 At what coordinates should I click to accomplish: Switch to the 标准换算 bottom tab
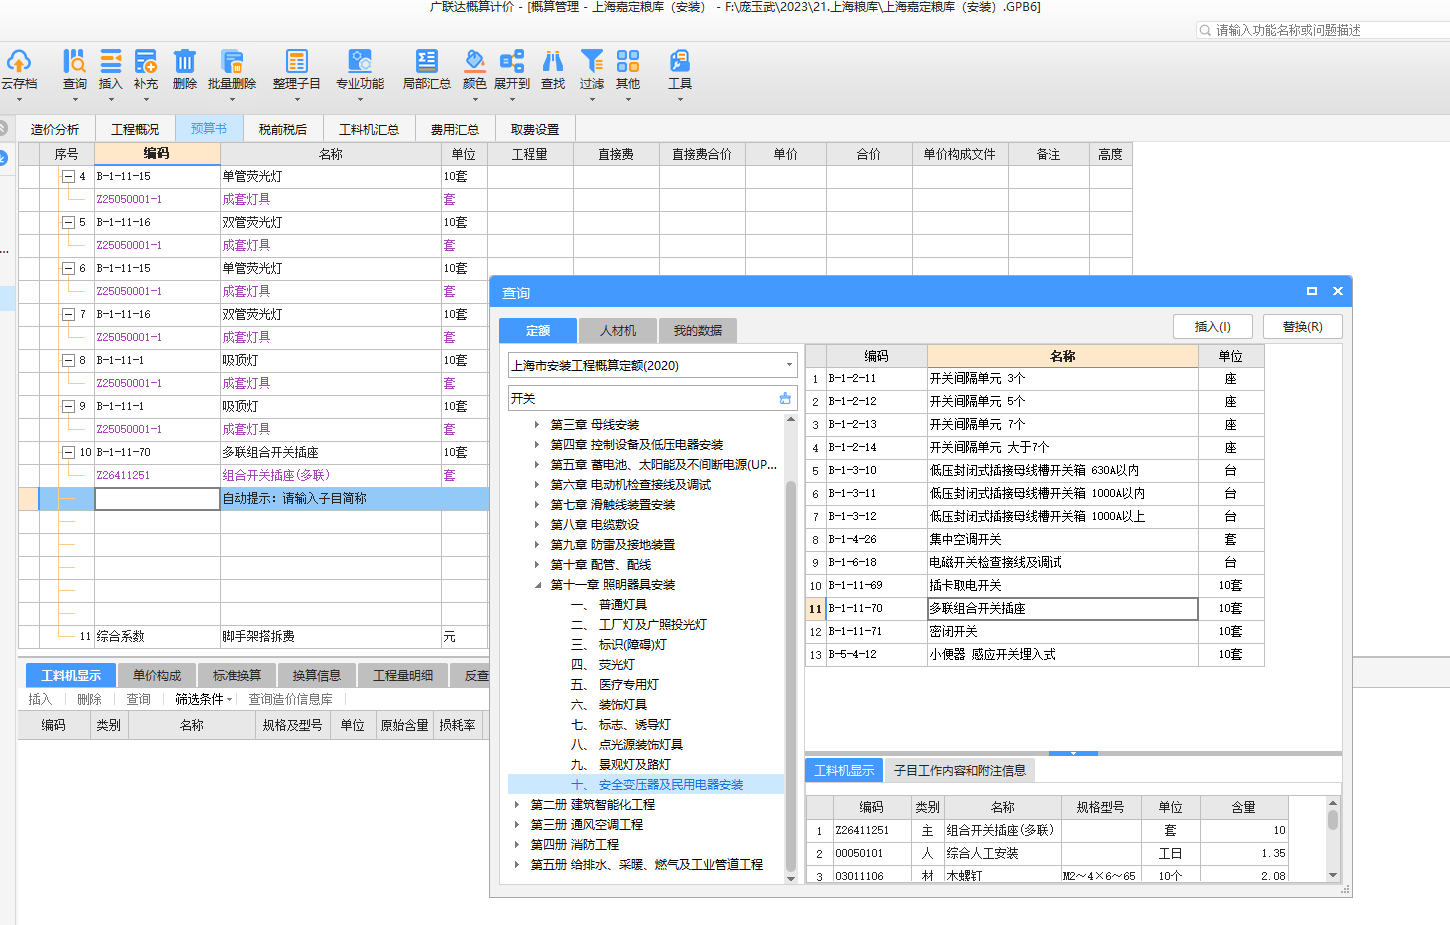(237, 675)
